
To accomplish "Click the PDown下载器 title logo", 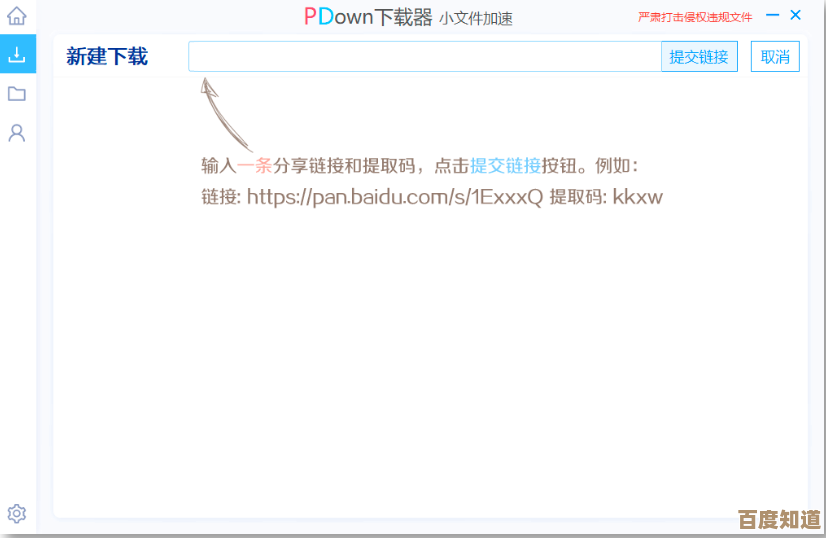I will tap(368, 17).
